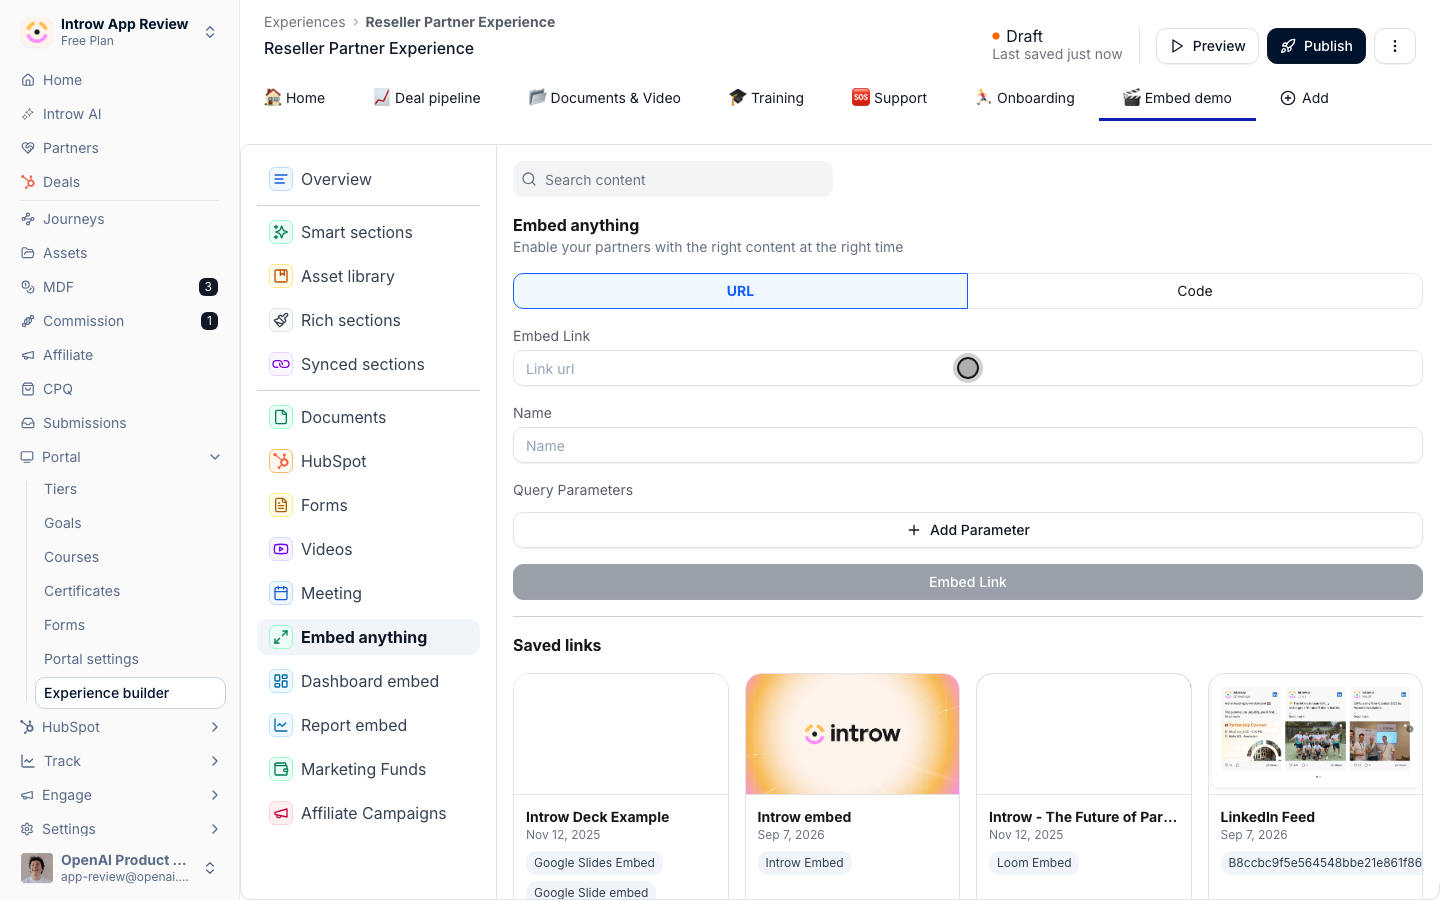This screenshot has height=900, width=1440.
Task: Select the Onboarding tab
Action: (x=1025, y=98)
